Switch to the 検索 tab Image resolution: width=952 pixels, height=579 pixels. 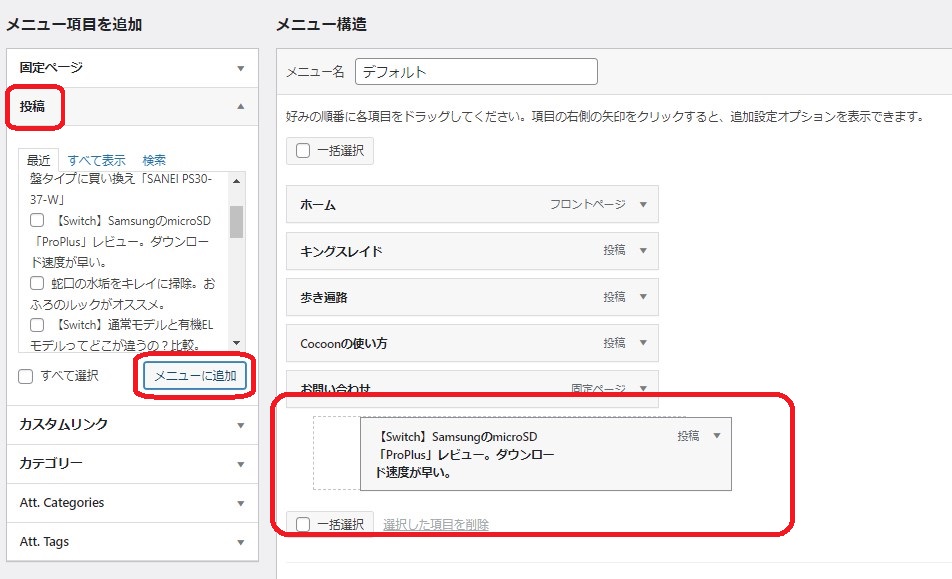click(154, 160)
